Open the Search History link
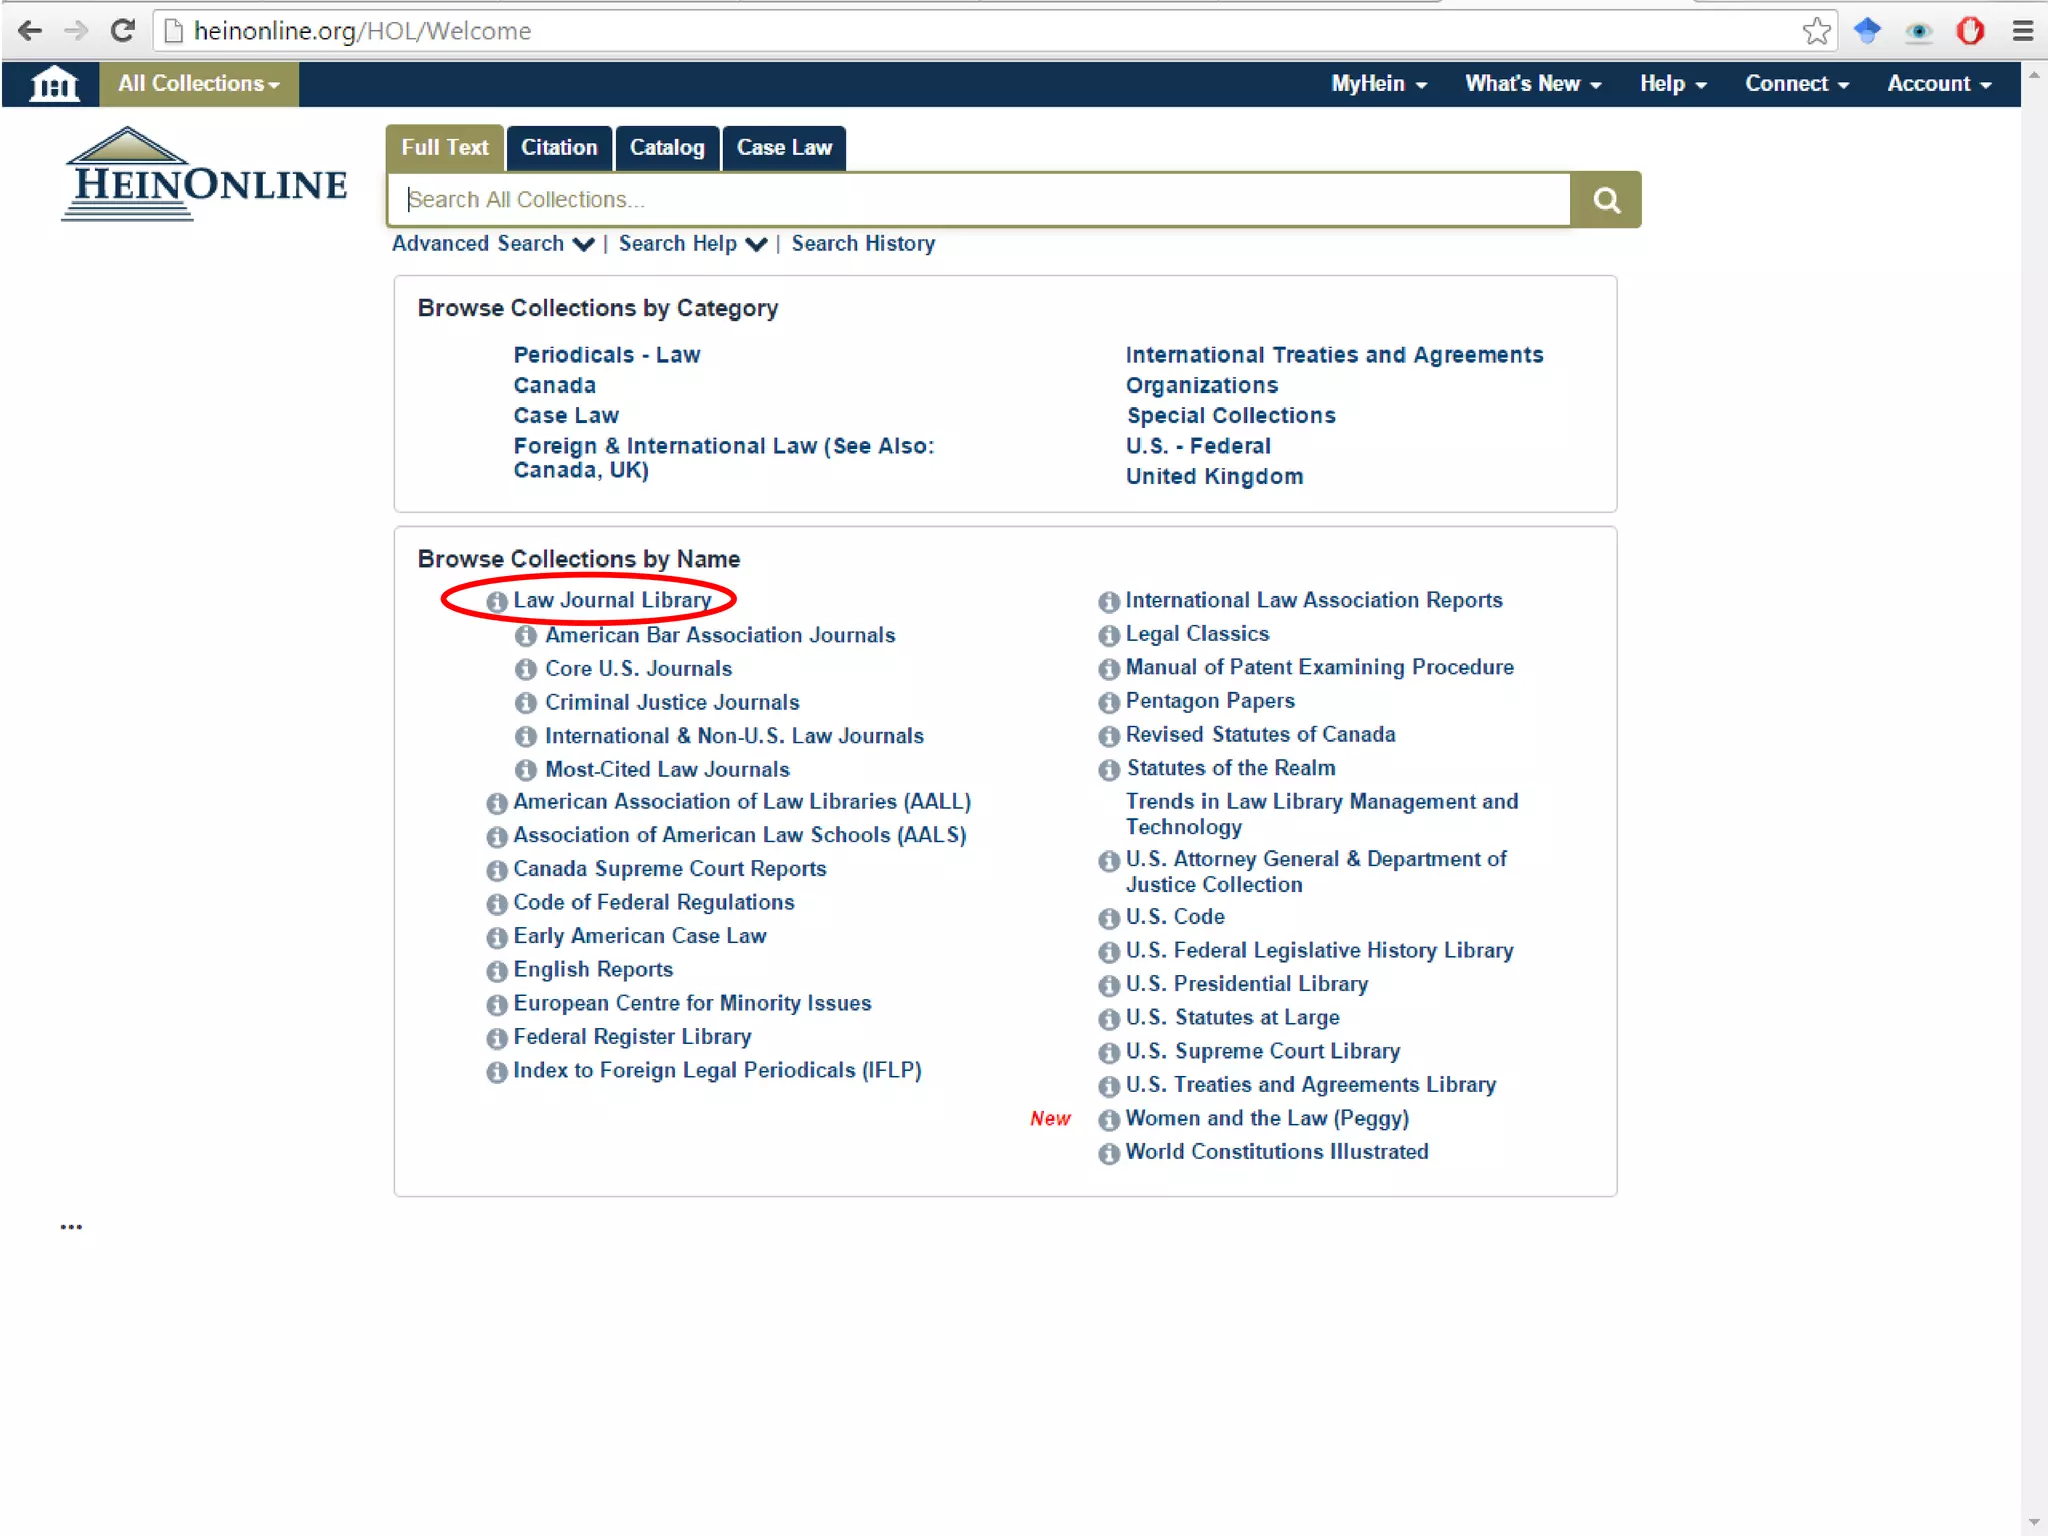The height and width of the screenshot is (1536, 2048). coord(863,244)
